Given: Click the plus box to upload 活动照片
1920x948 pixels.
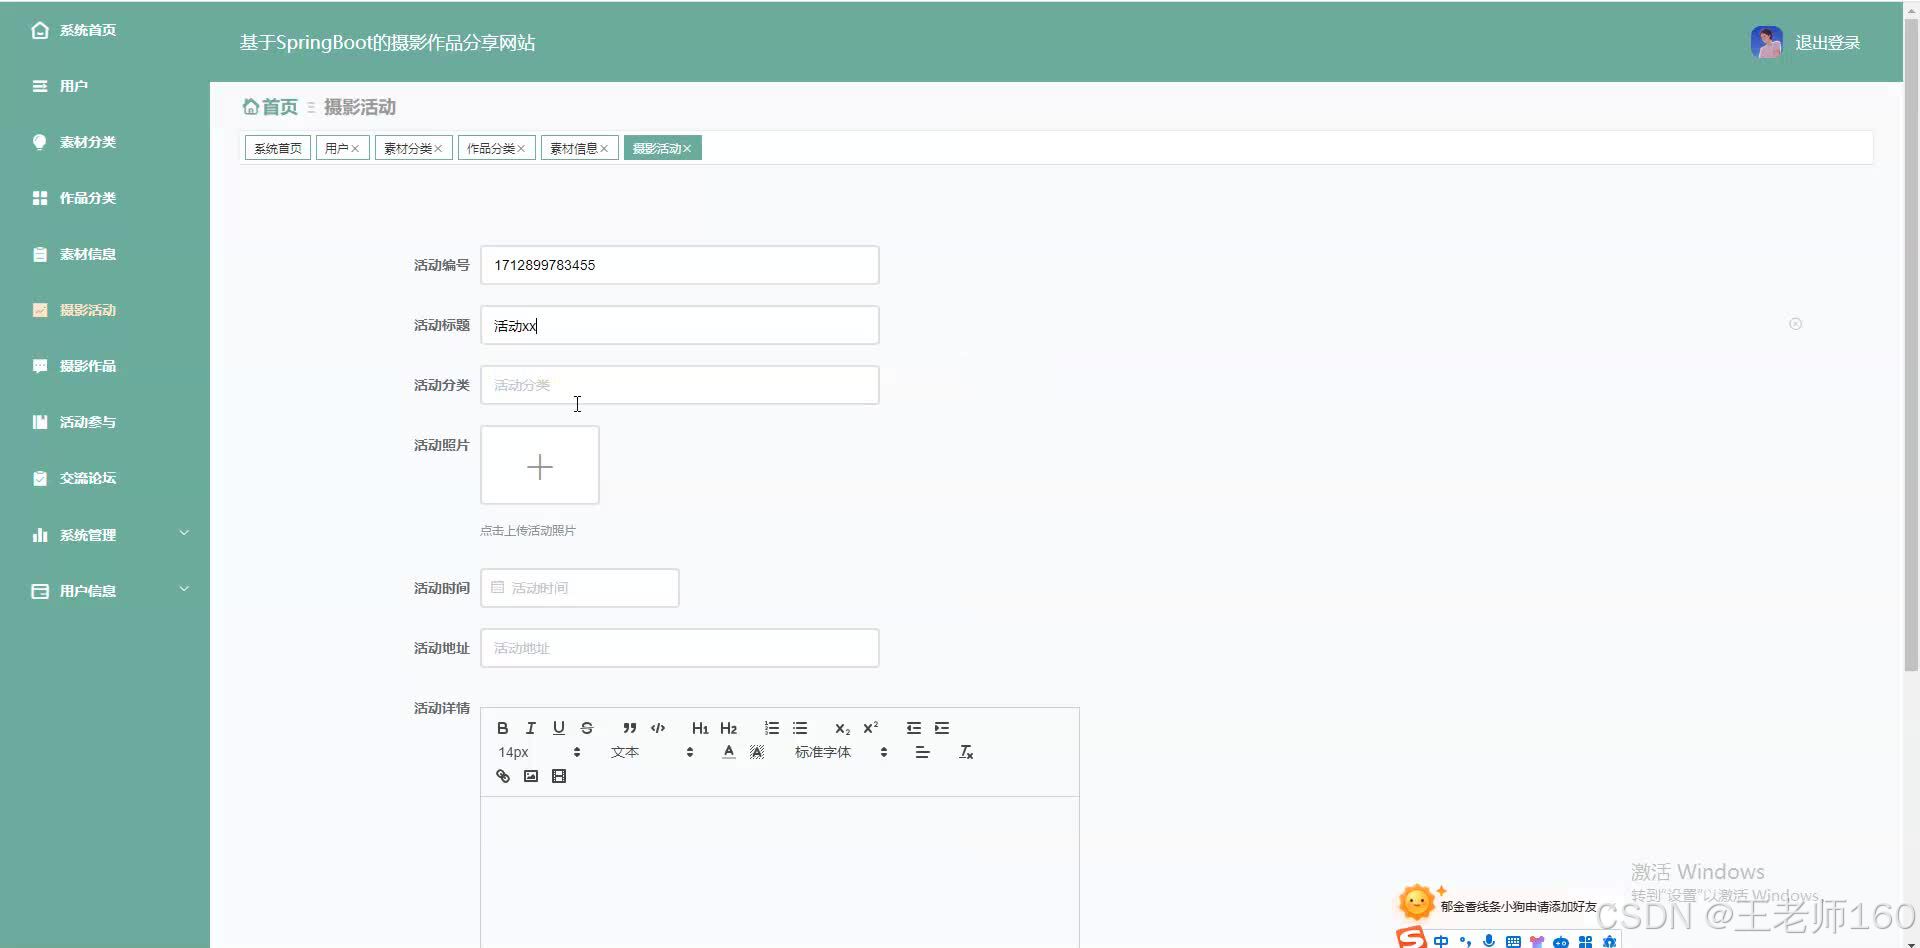Looking at the screenshot, I should tap(540, 465).
